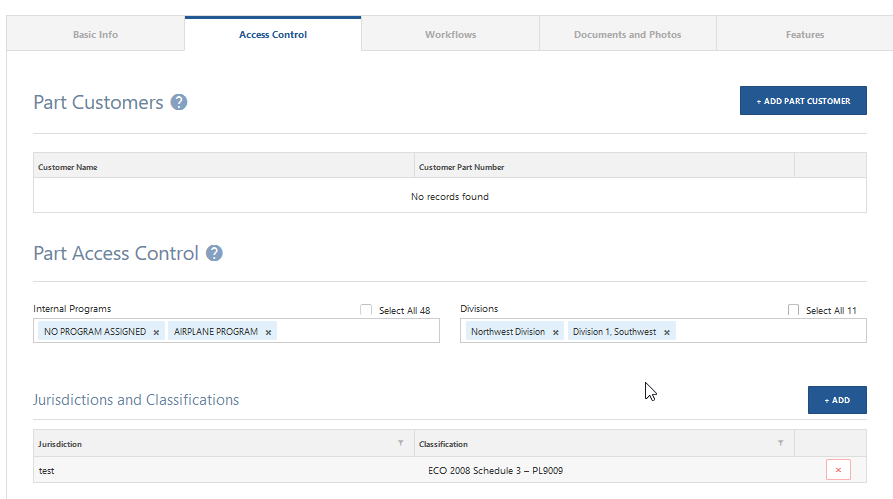Delete the test jurisdiction row

point(838,470)
